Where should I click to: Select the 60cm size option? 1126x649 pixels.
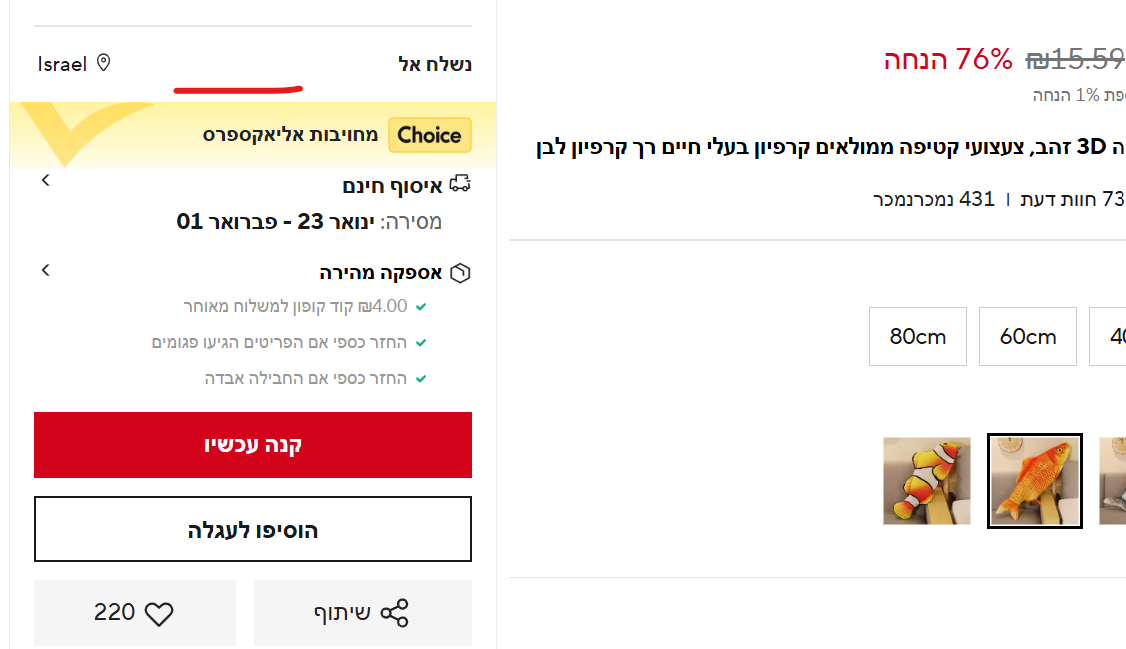coord(1027,336)
